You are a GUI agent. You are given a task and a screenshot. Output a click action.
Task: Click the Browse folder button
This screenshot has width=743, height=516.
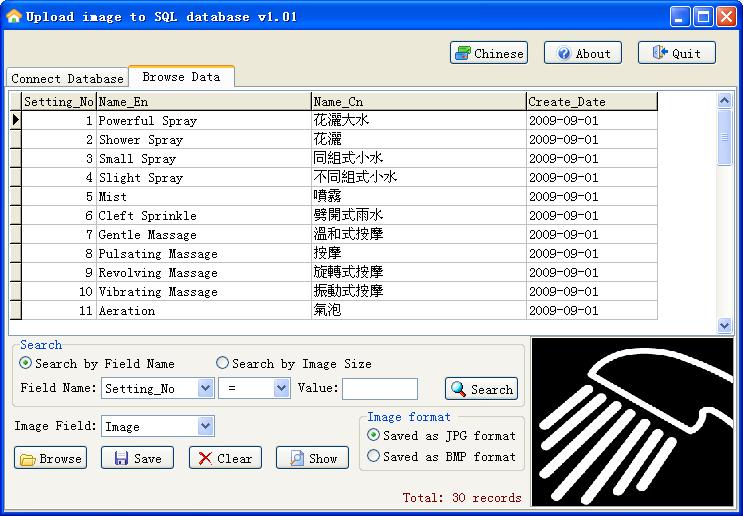[50, 458]
